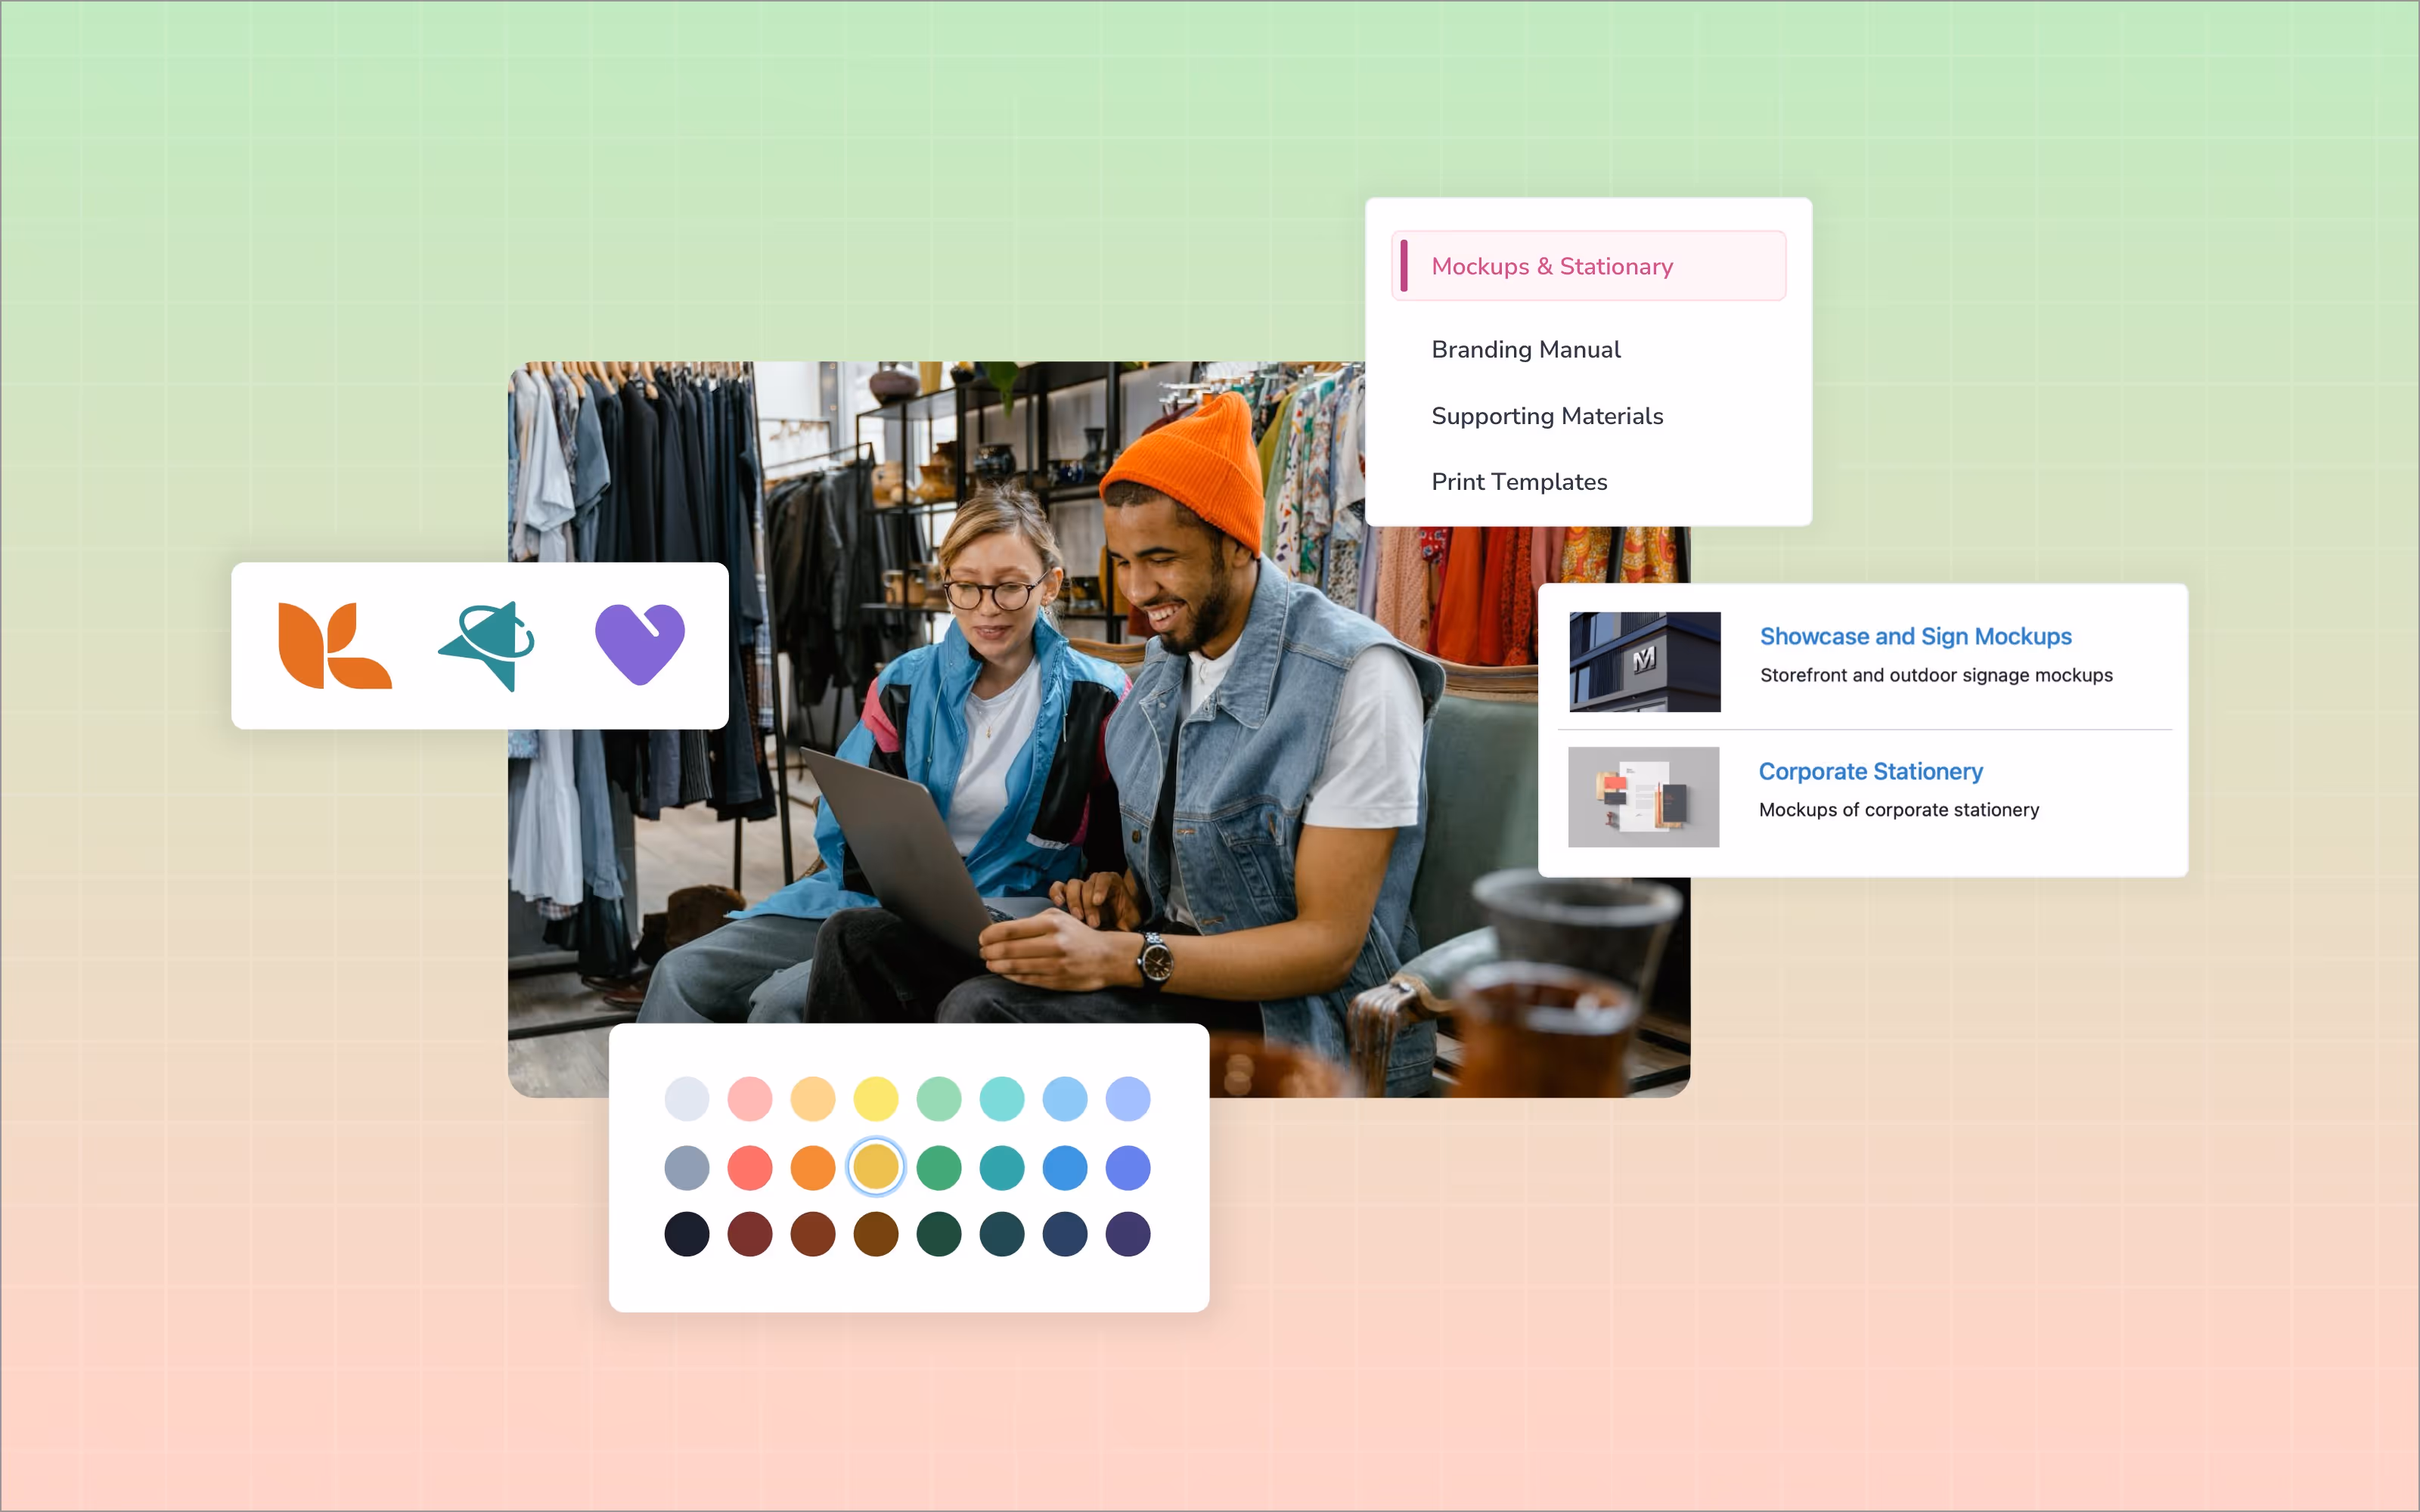Switch to the Branding Manual tab
This screenshot has width=2420, height=1512.
(1526, 349)
